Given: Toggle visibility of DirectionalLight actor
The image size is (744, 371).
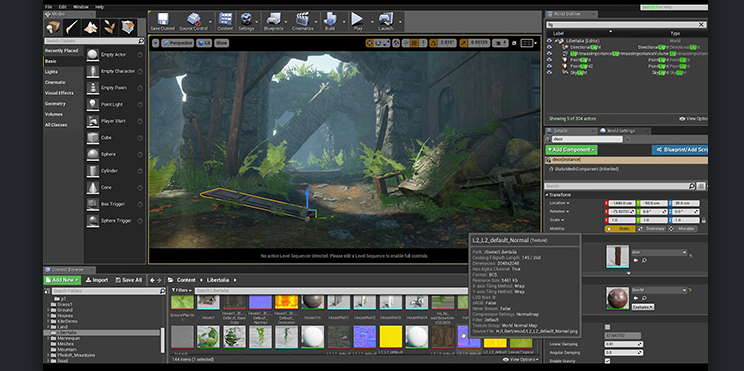Looking at the screenshot, I should coord(549,47).
